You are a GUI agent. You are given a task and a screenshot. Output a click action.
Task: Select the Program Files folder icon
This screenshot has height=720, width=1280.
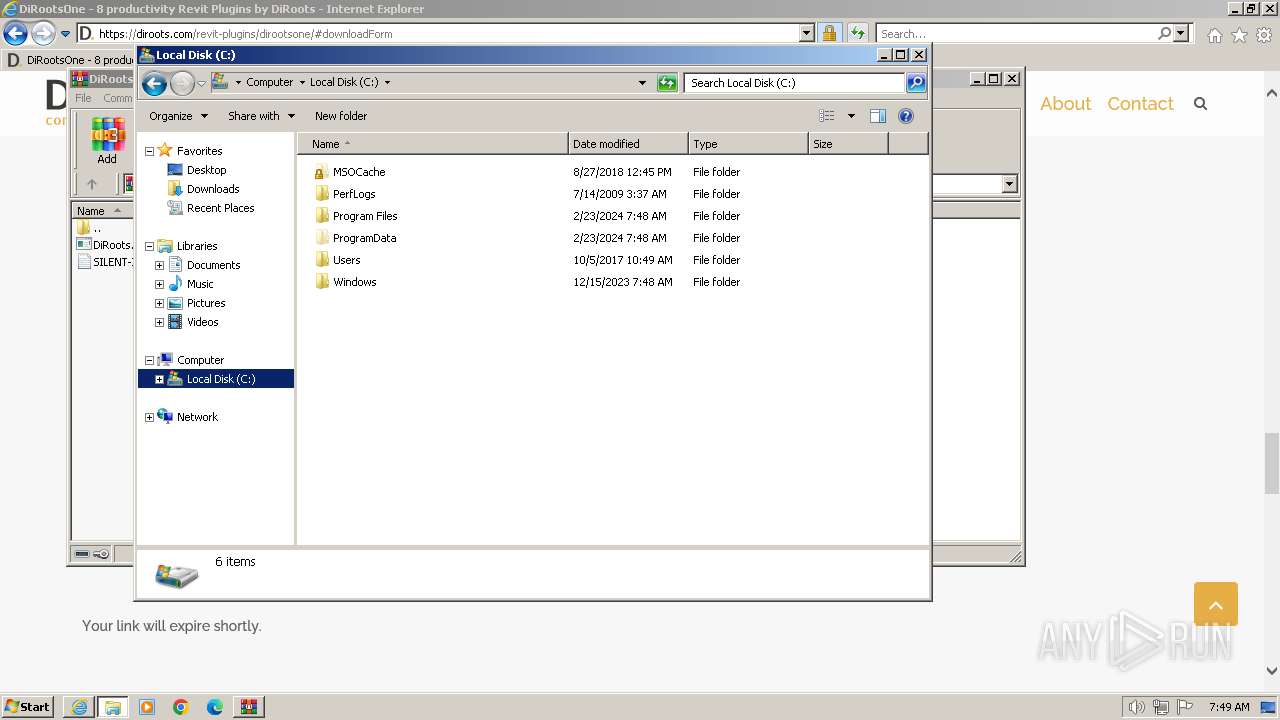tap(321, 216)
